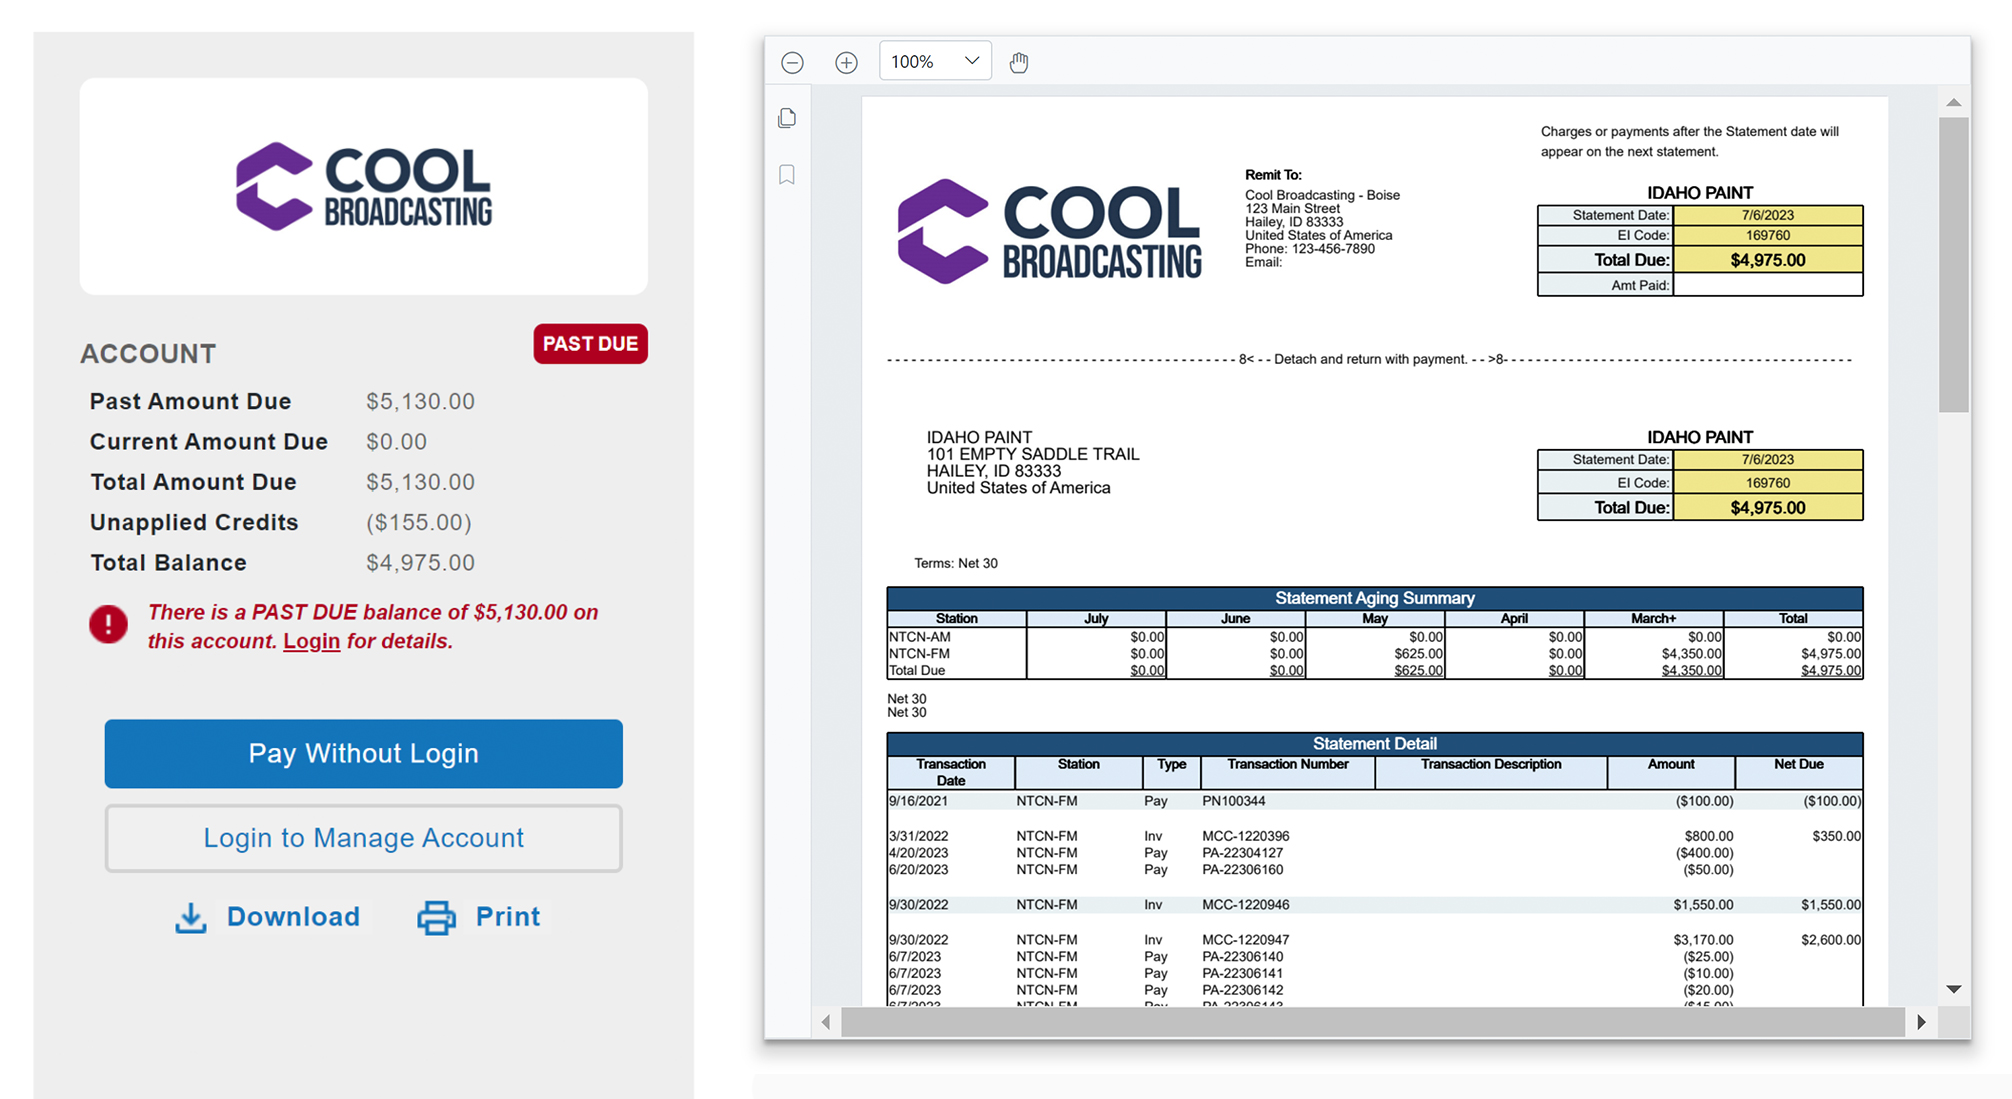Click the Statement Aging Summary header
This screenshot has height=1099, width=2012.
click(1374, 598)
